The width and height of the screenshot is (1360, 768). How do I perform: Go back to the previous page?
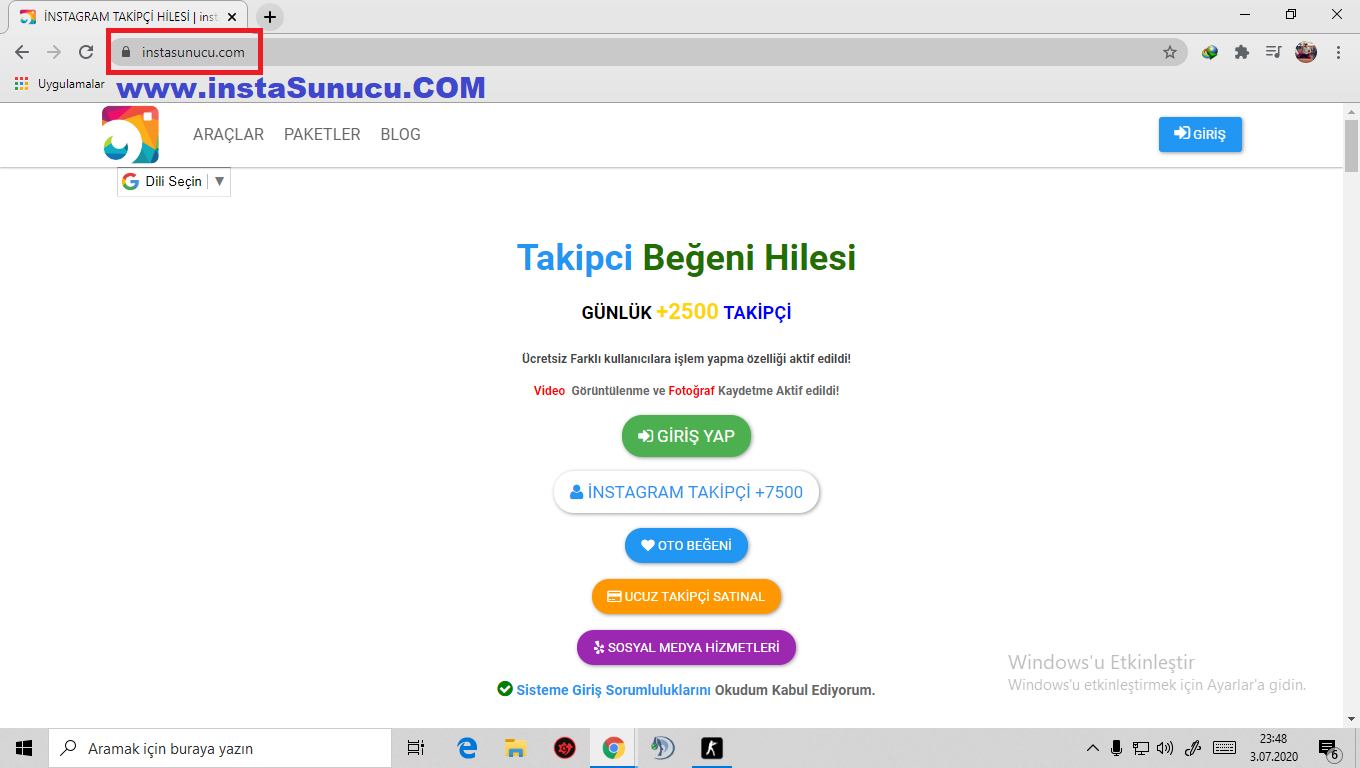(x=22, y=52)
